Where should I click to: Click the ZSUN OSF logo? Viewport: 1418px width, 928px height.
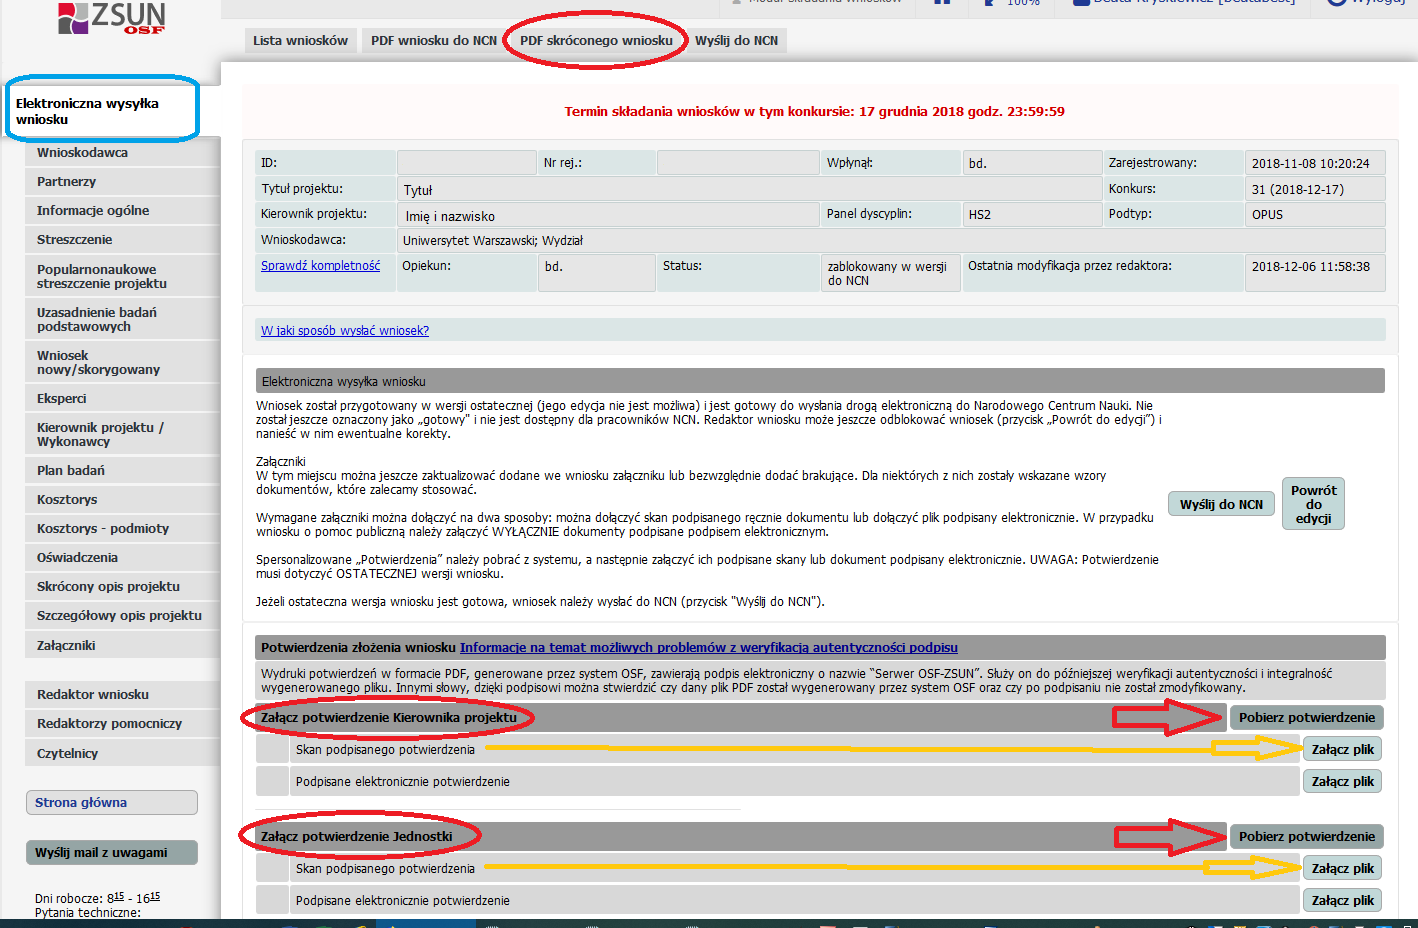[112, 18]
